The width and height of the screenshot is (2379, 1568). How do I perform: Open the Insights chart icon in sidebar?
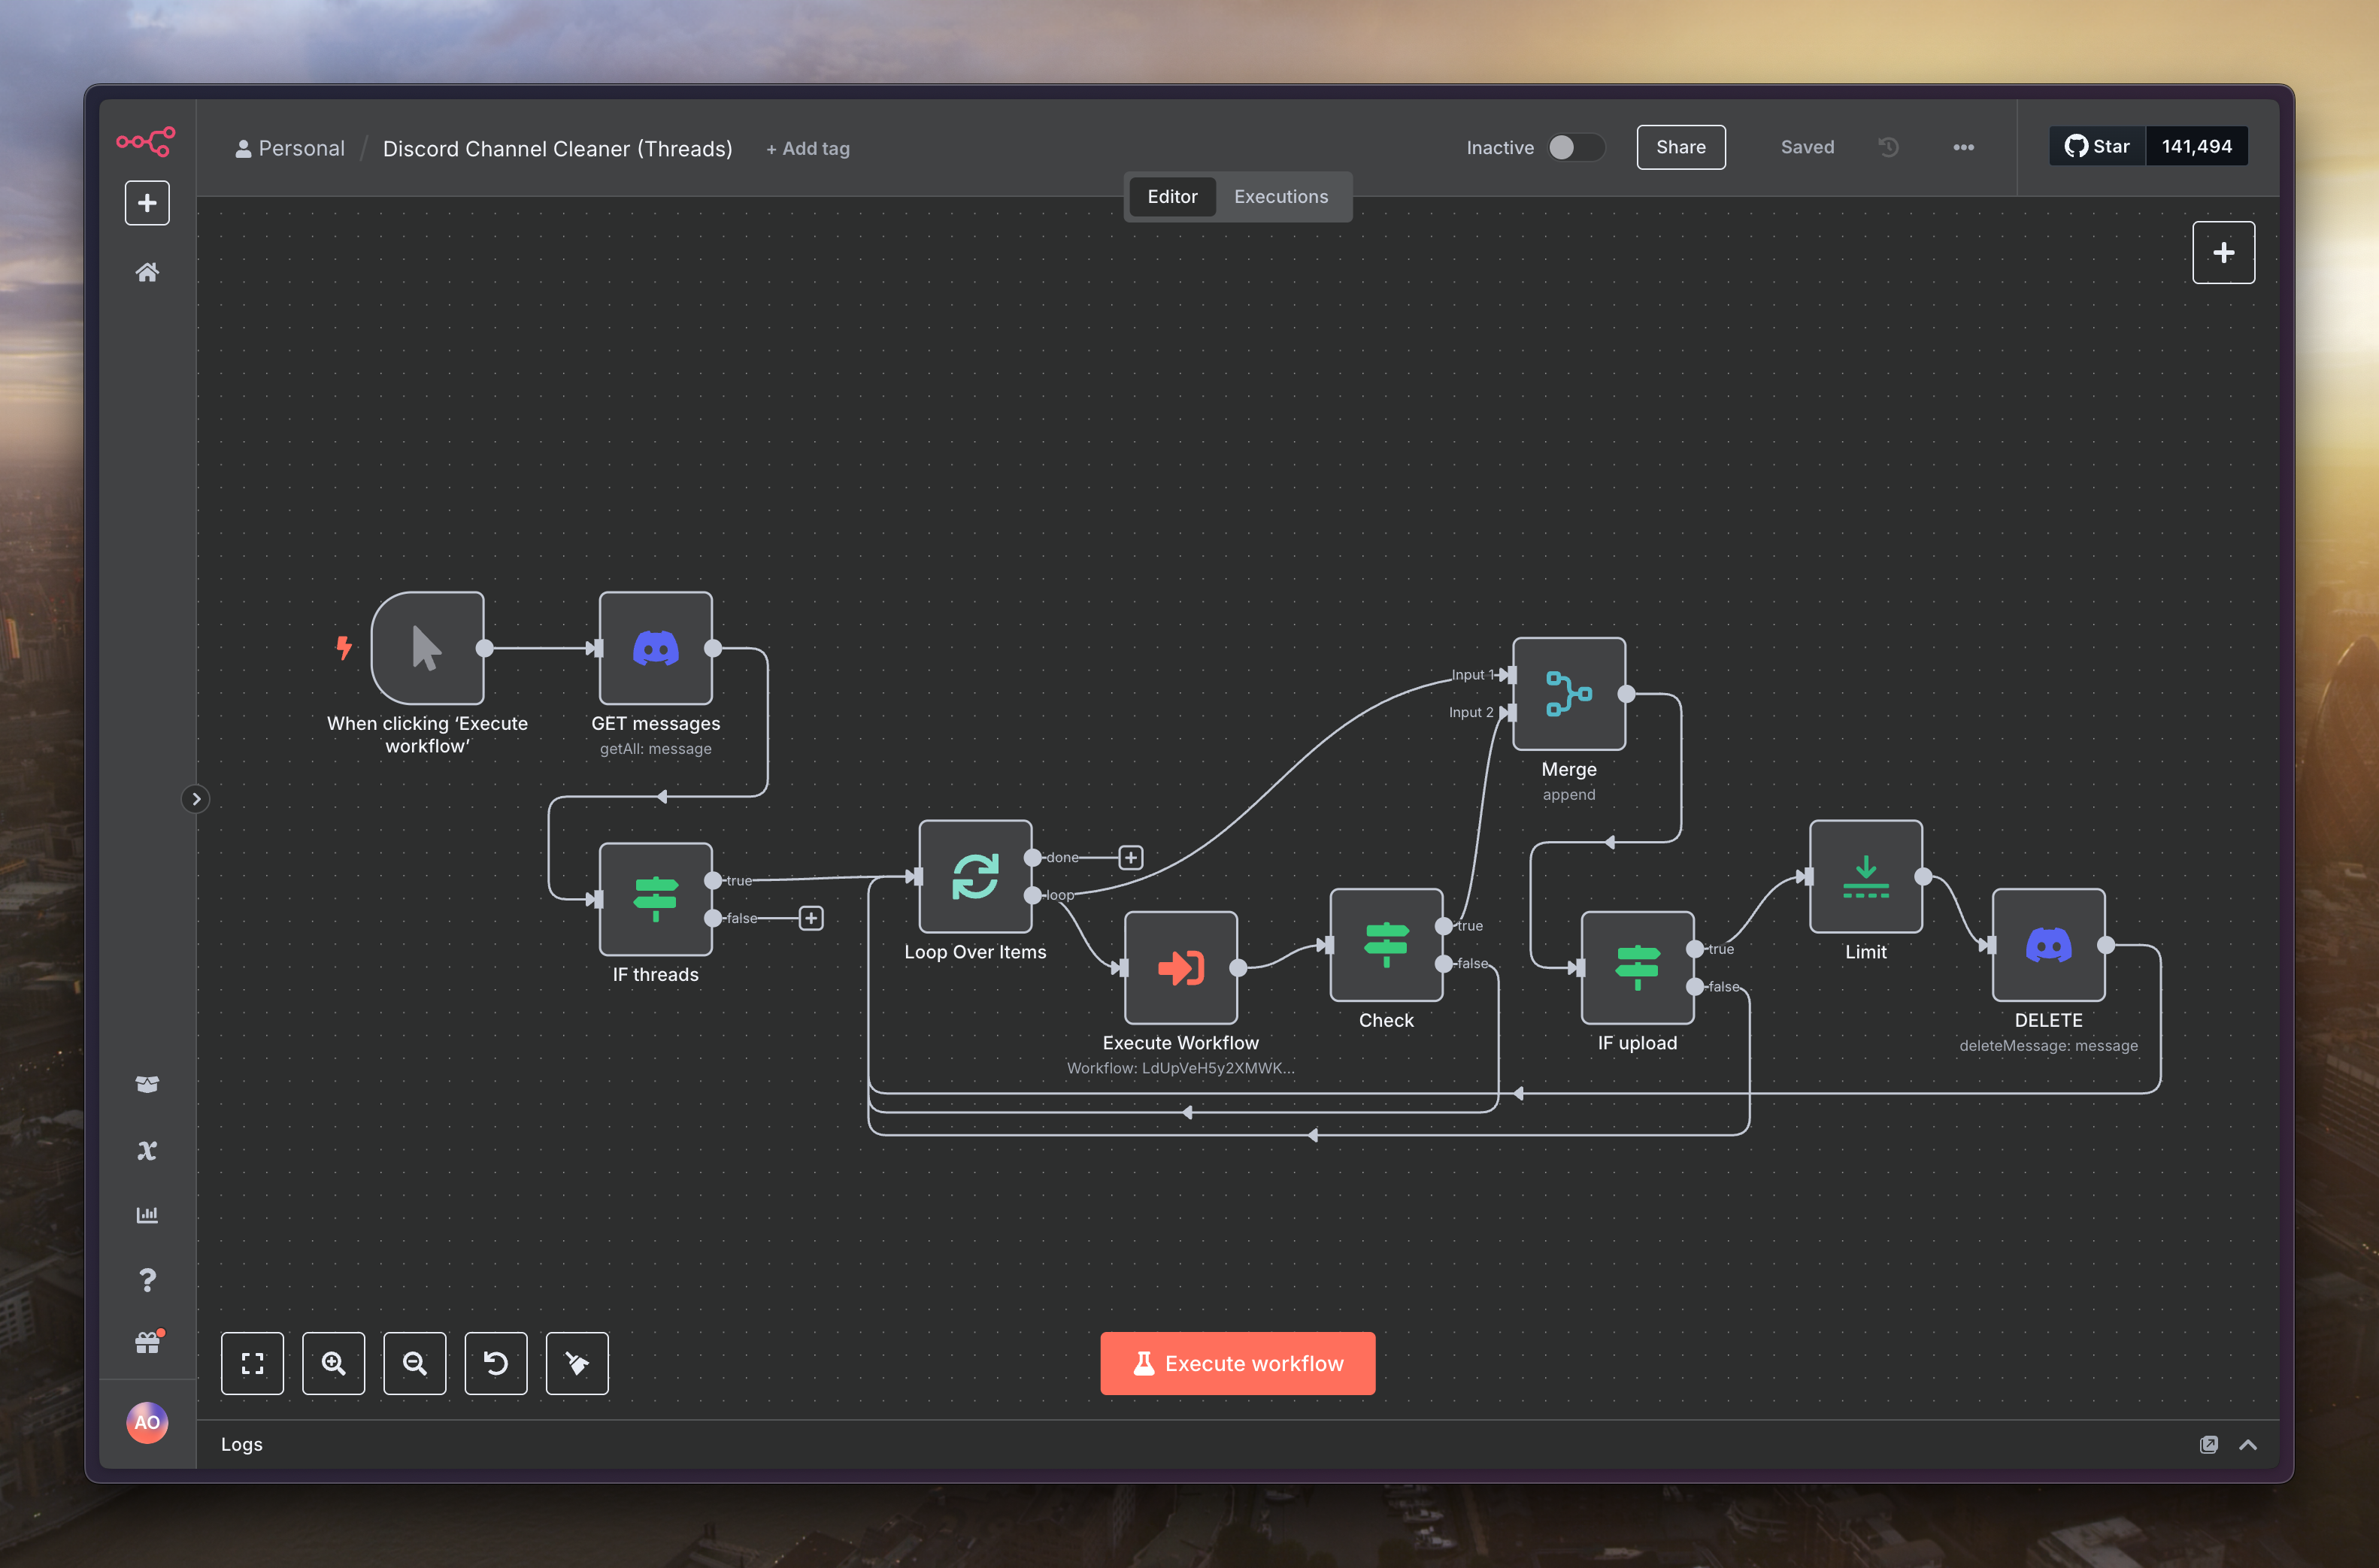(x=147, y=1215)
